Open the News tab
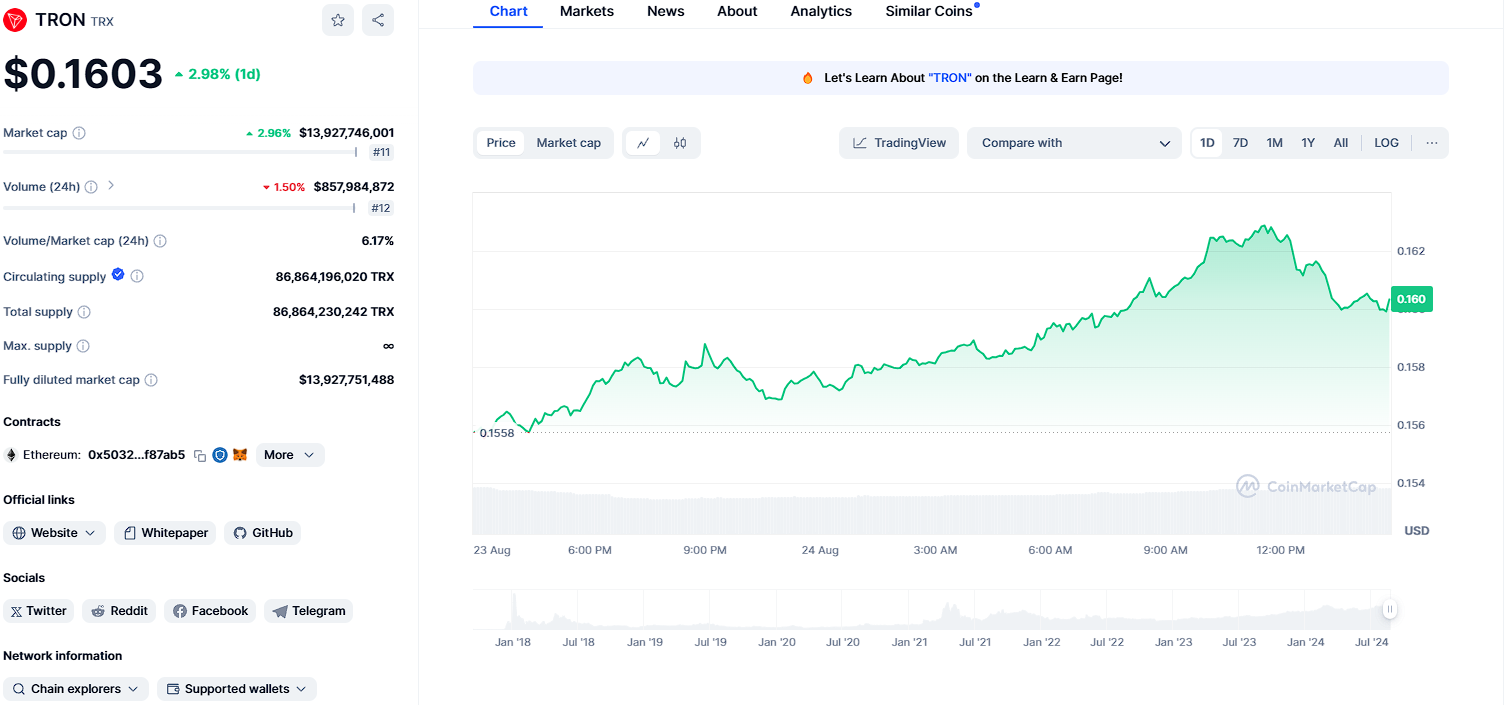The image size is (1504, 705). pyautogui.click(x=666, y=11)
